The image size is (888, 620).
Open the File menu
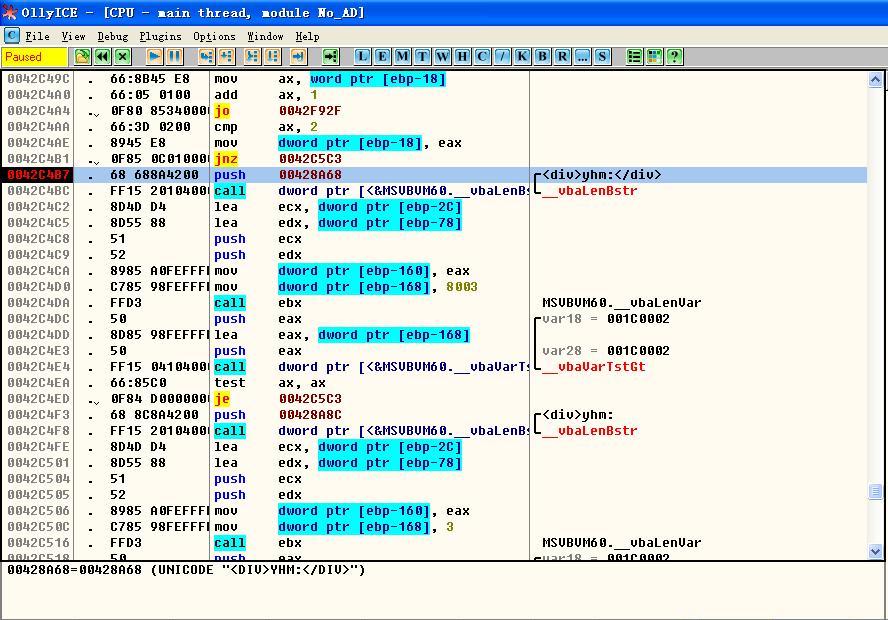pyautogui.click(x=37, y=36)
